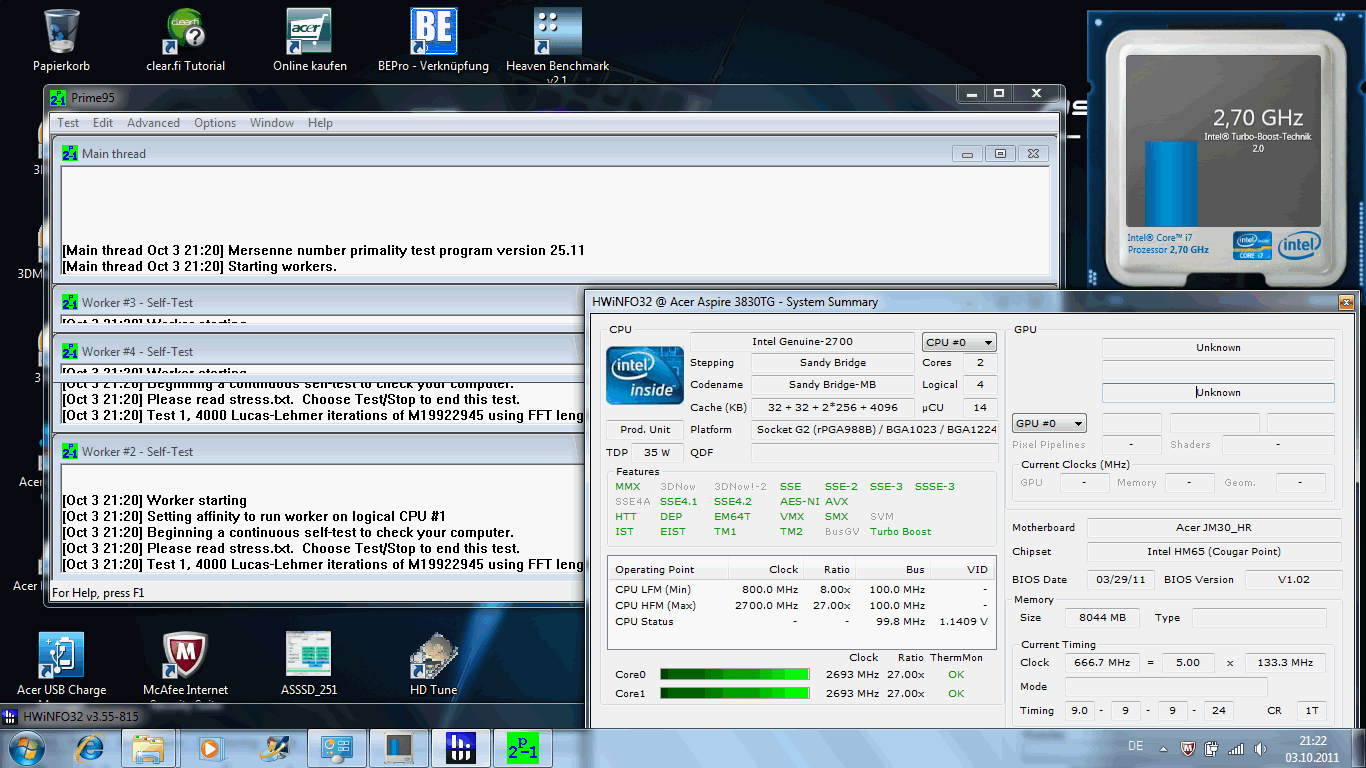Click the Worker #3 window icon
This screenshot has width=1366, height=768.
[70, 302]
